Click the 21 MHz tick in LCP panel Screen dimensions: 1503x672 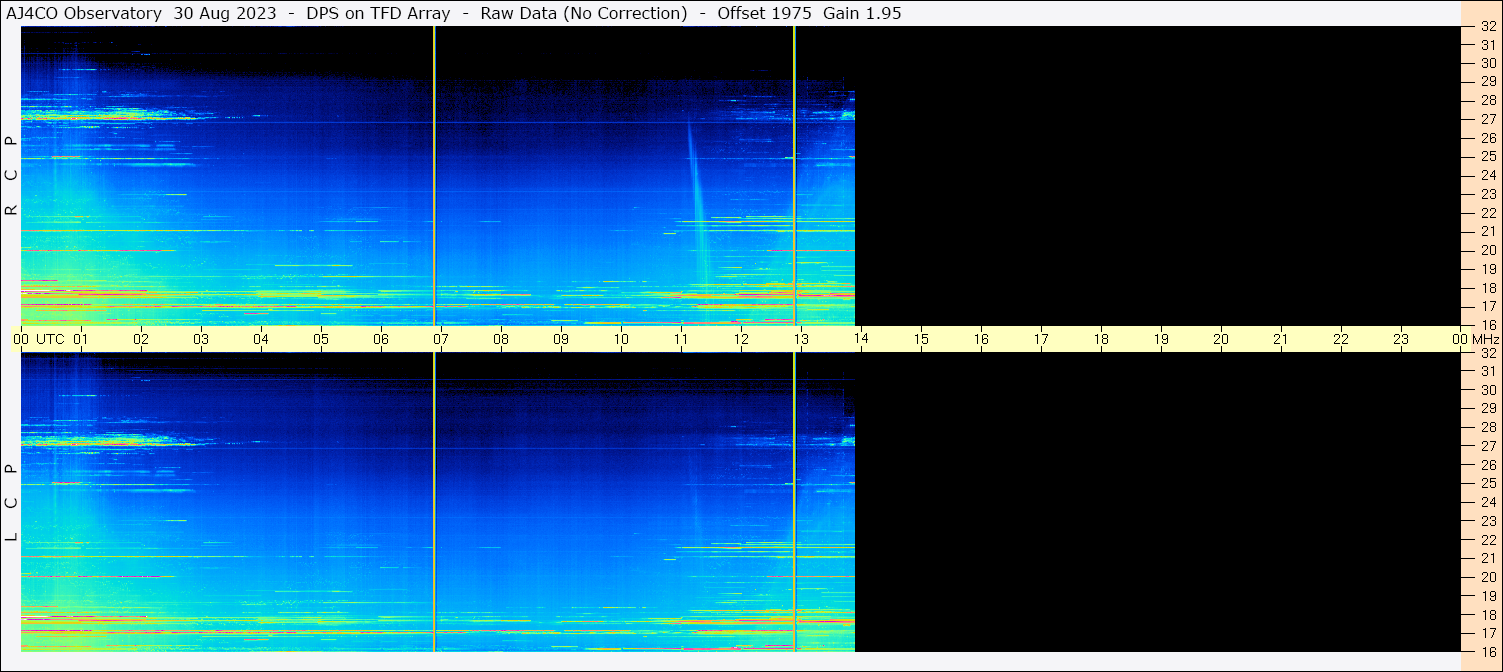click(1488, 558)
